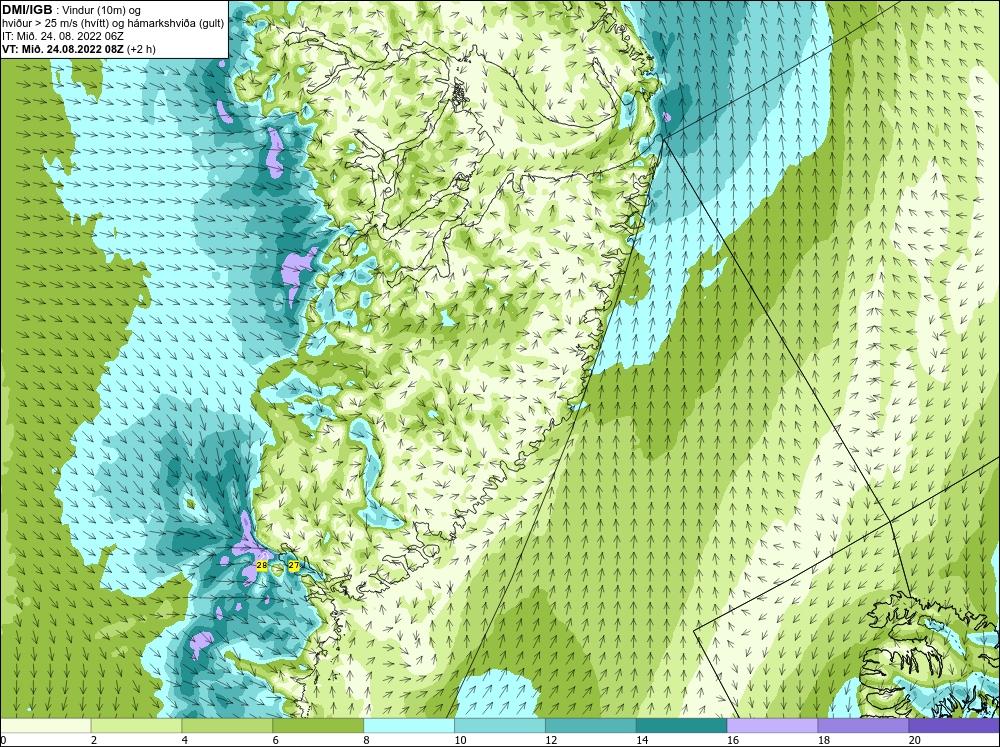1000x747 pixels.
Task: Click the valid time 'VT: Mið. 24.08.2022 08Z (+2 h)'
Action: pyautogui.click(x=79, y=48)
